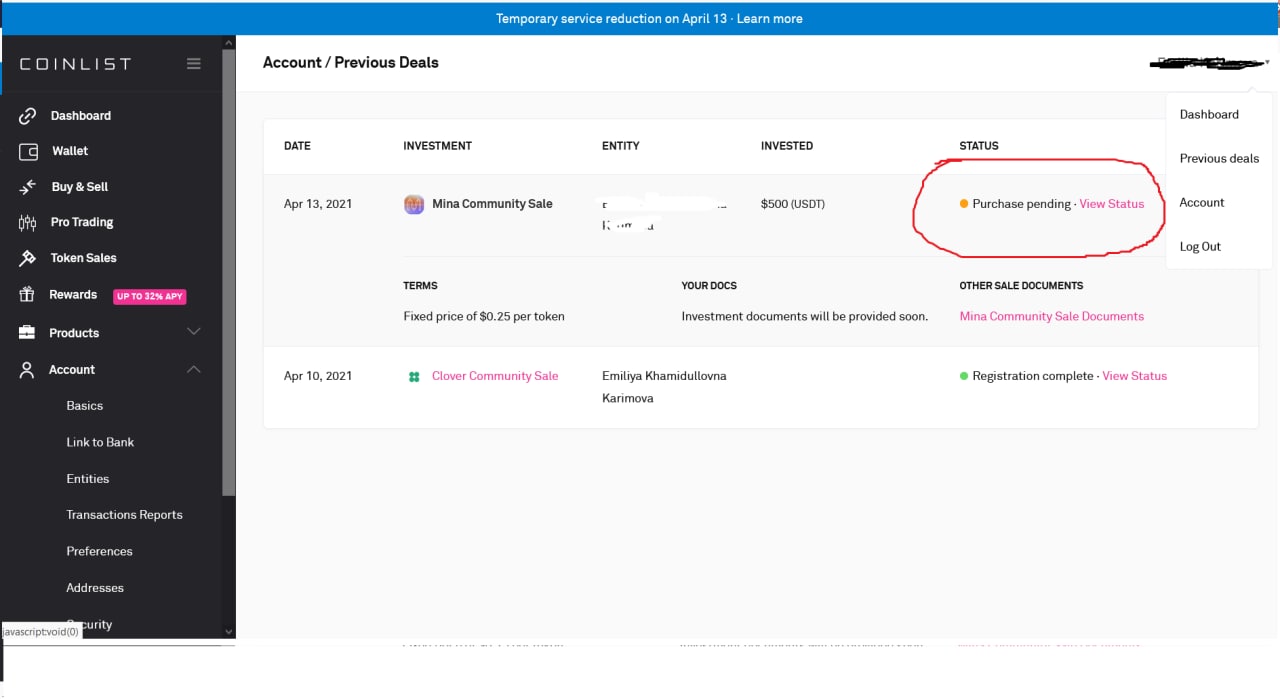Click the Apr 10, 2021 date cell

[x=318, y=376]
